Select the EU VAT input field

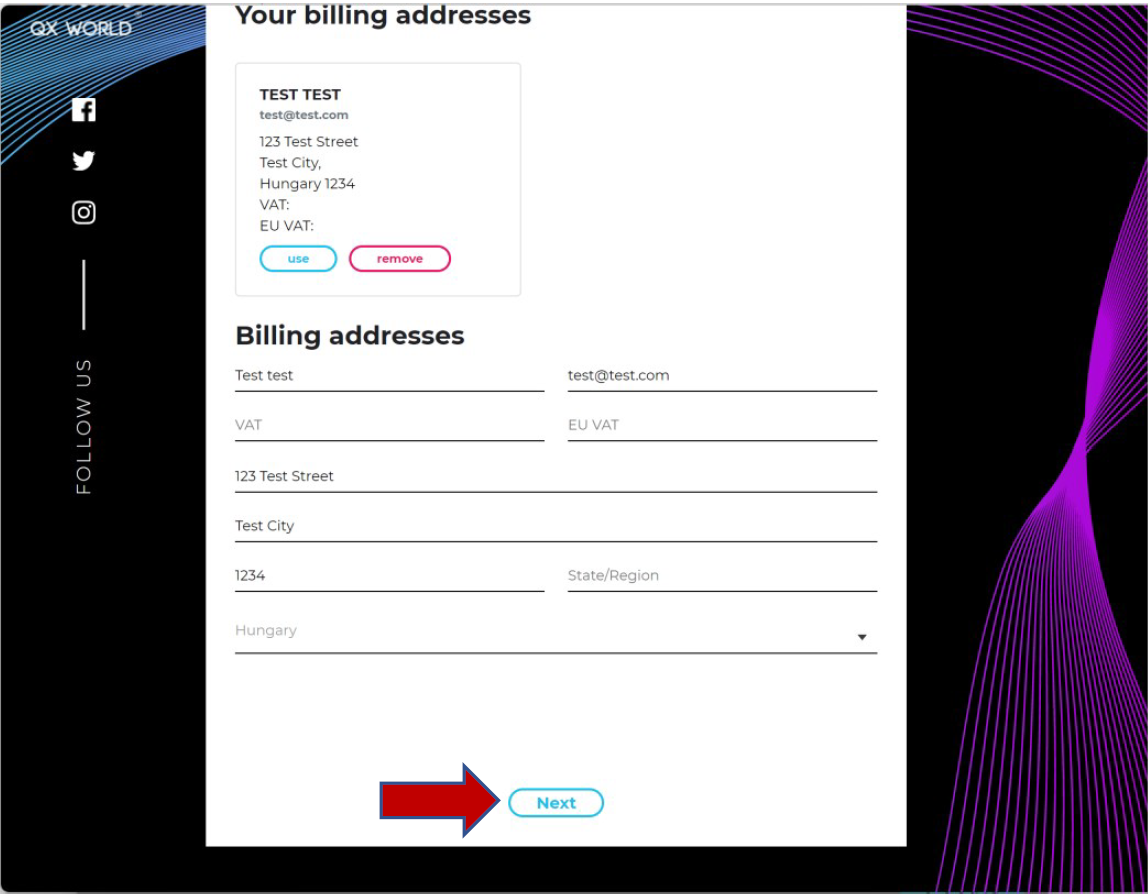tap(721, 425)
